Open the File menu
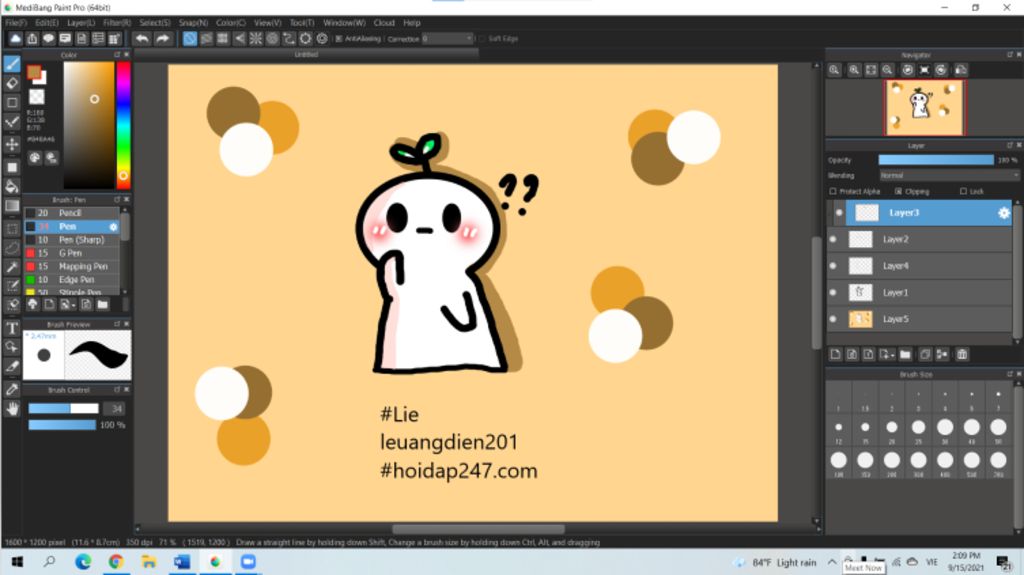Viewport: 1024px width, 575px height. (x=16, y=23)
